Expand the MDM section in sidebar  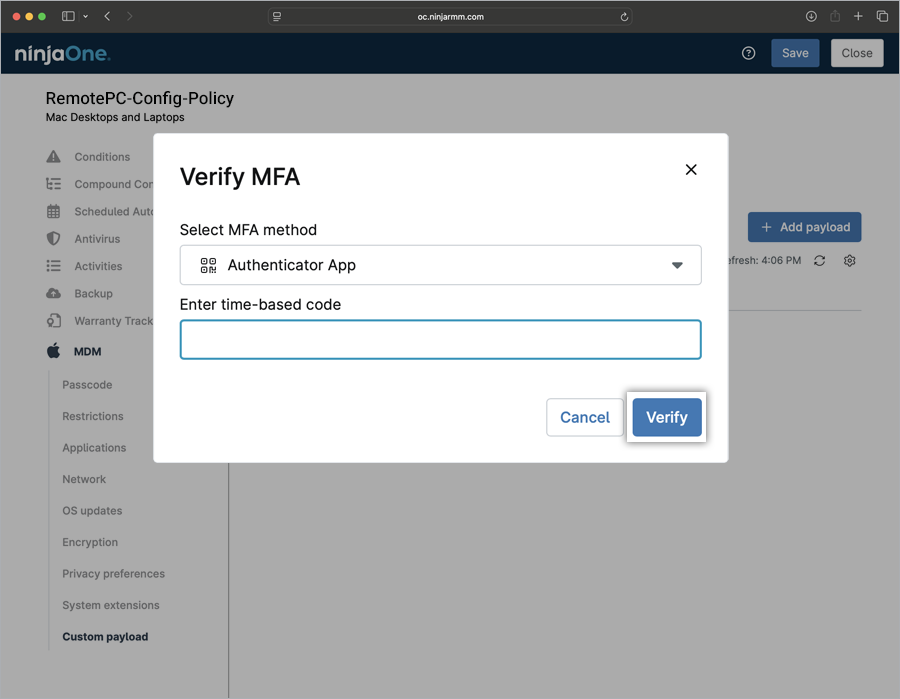tap(86, 352)
